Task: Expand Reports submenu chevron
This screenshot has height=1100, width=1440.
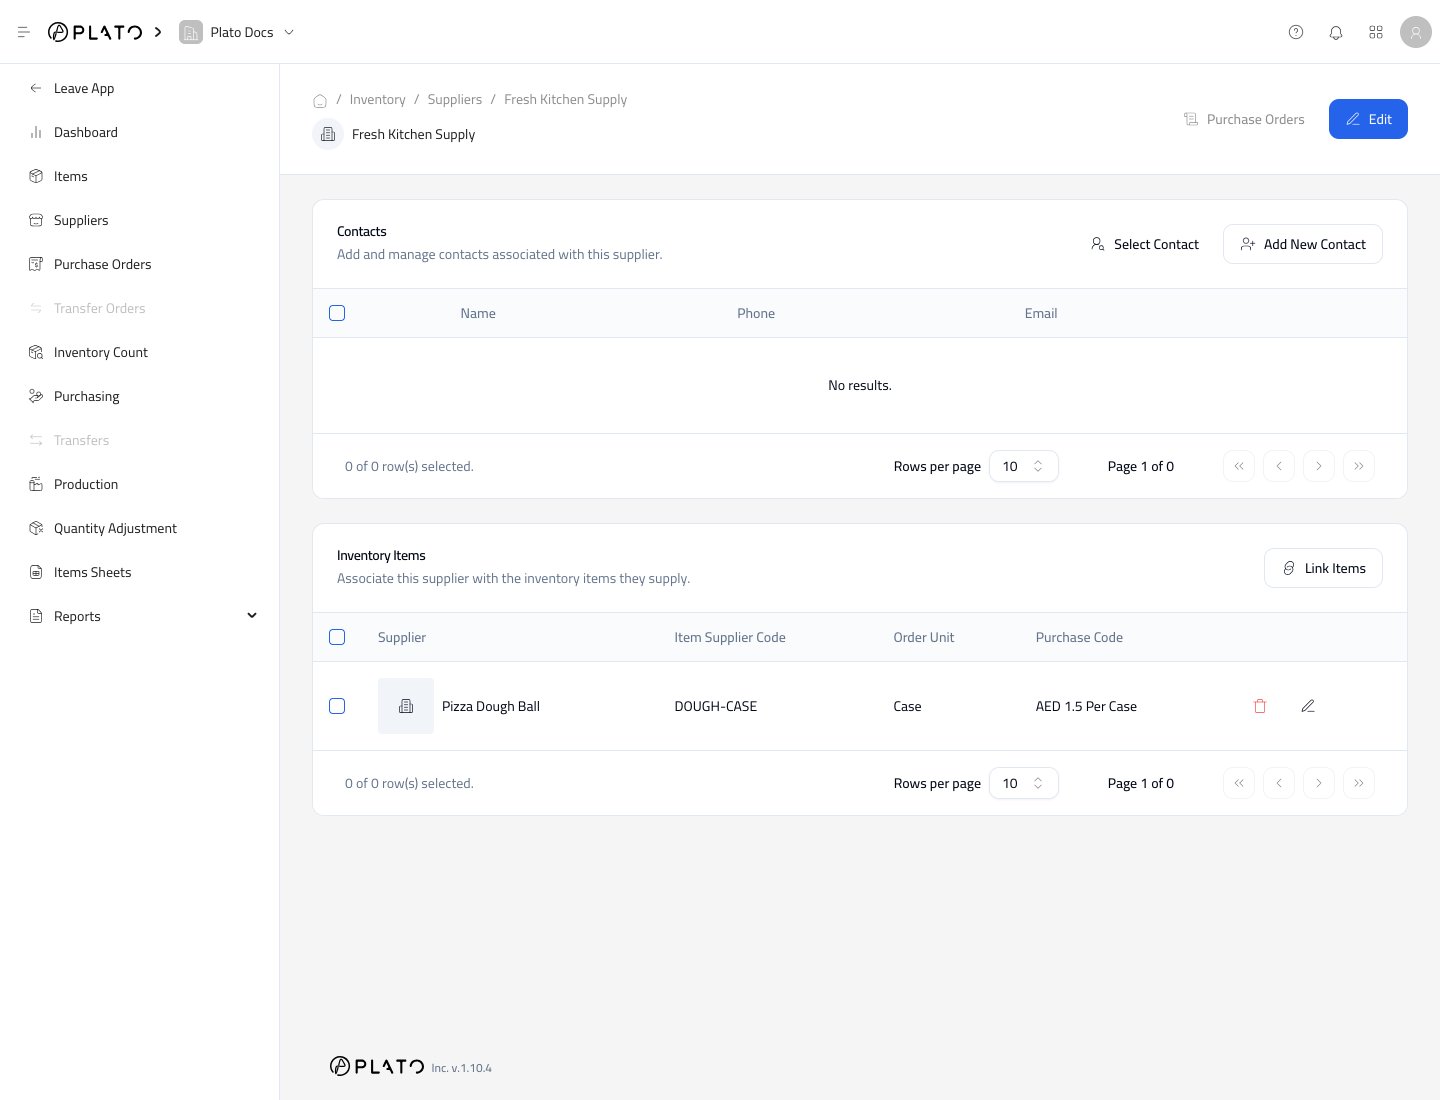Action: pyautogui.click(x=252, y=616)
